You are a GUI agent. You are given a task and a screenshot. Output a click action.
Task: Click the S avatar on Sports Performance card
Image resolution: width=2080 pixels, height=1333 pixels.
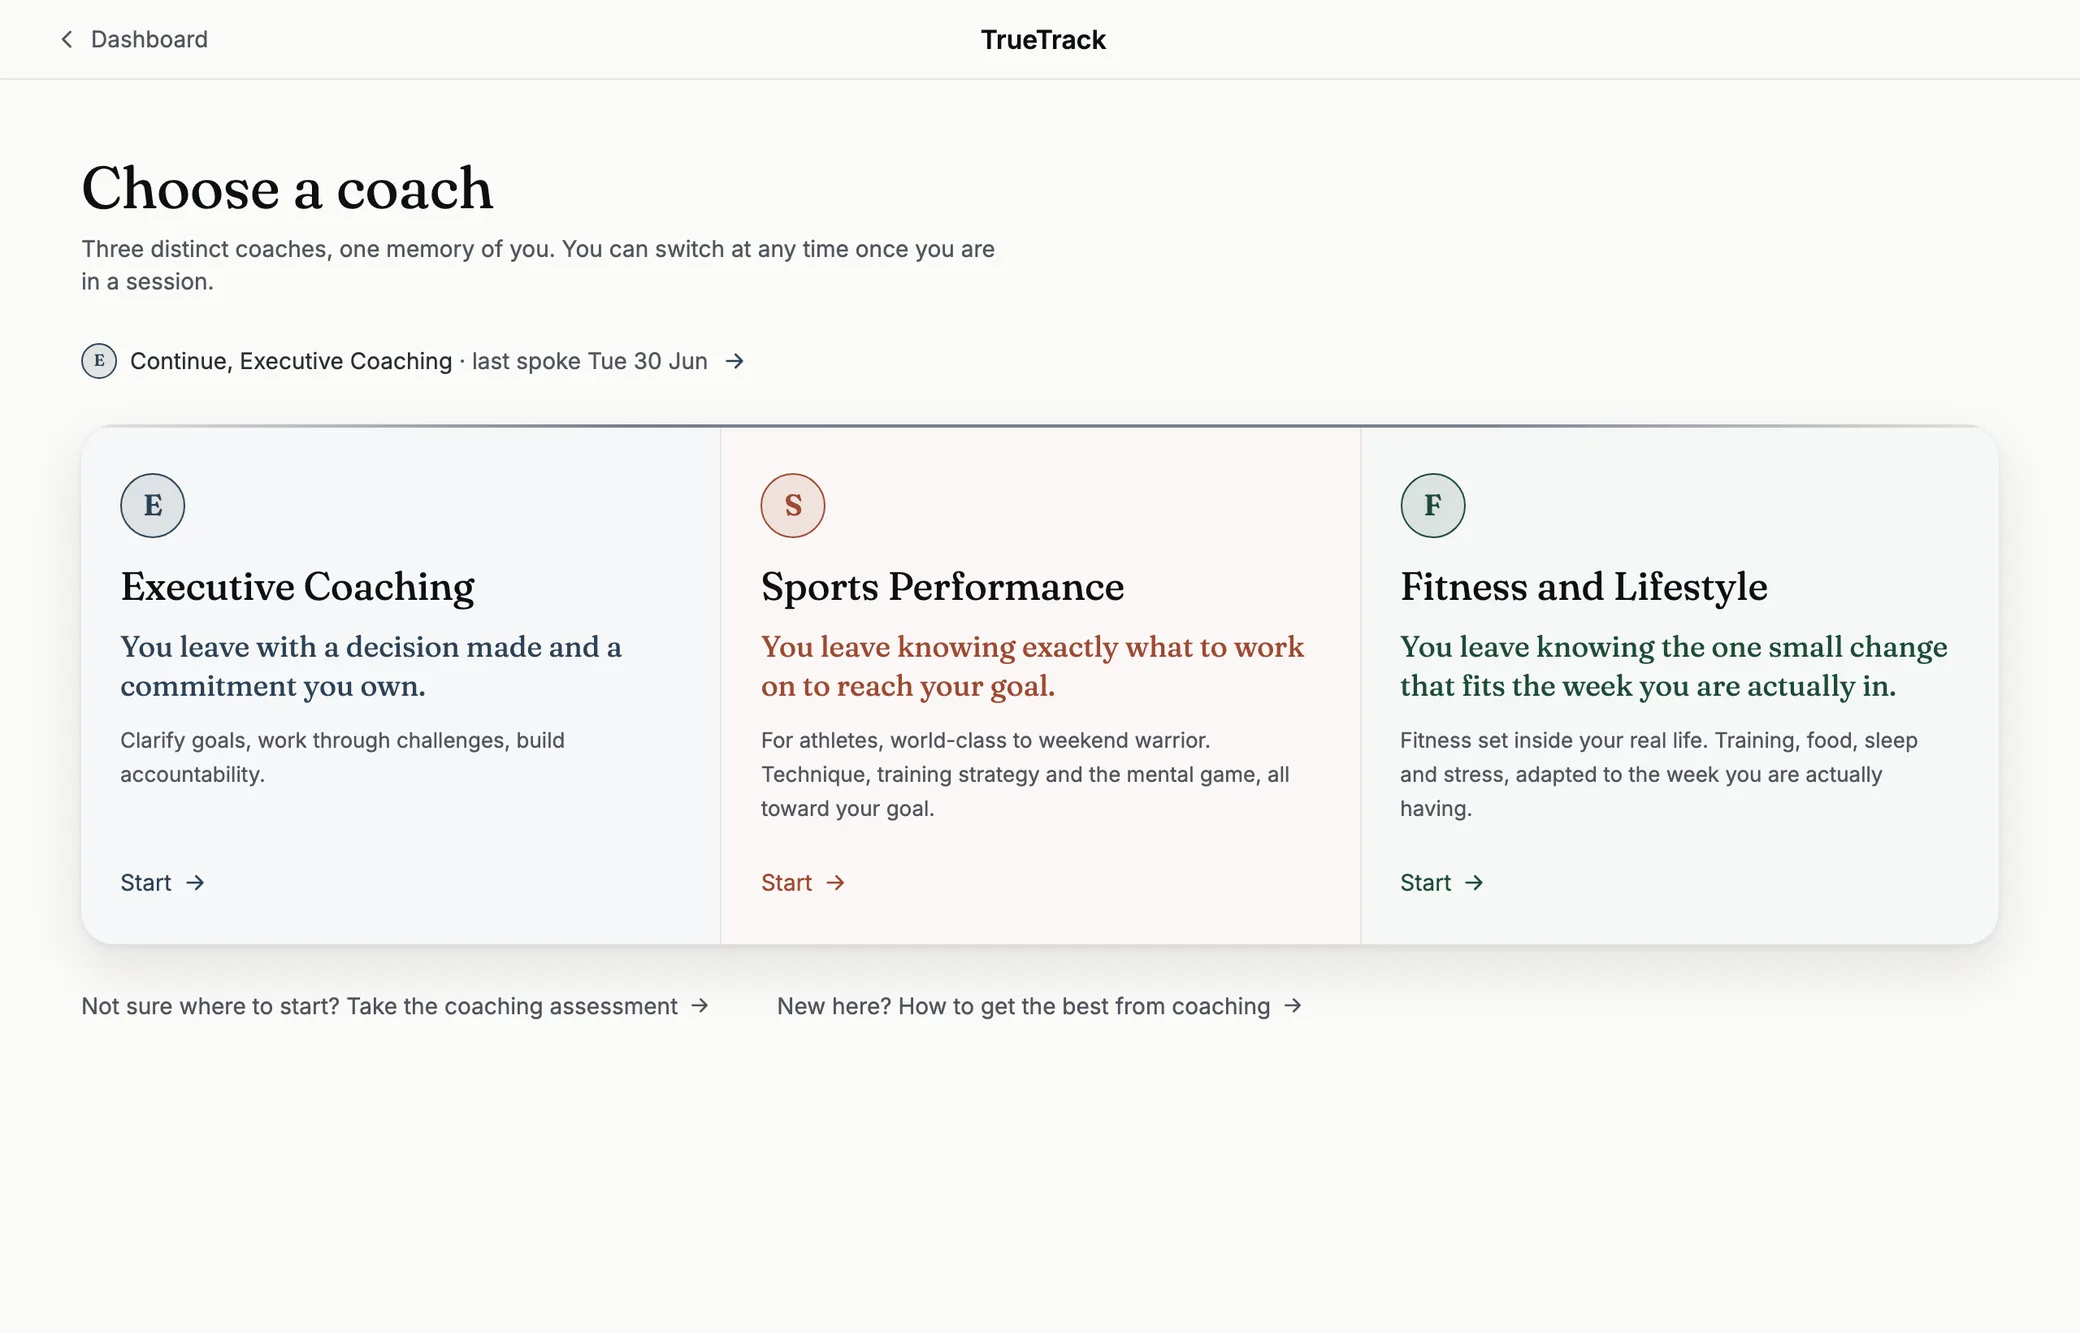(793, 505)
